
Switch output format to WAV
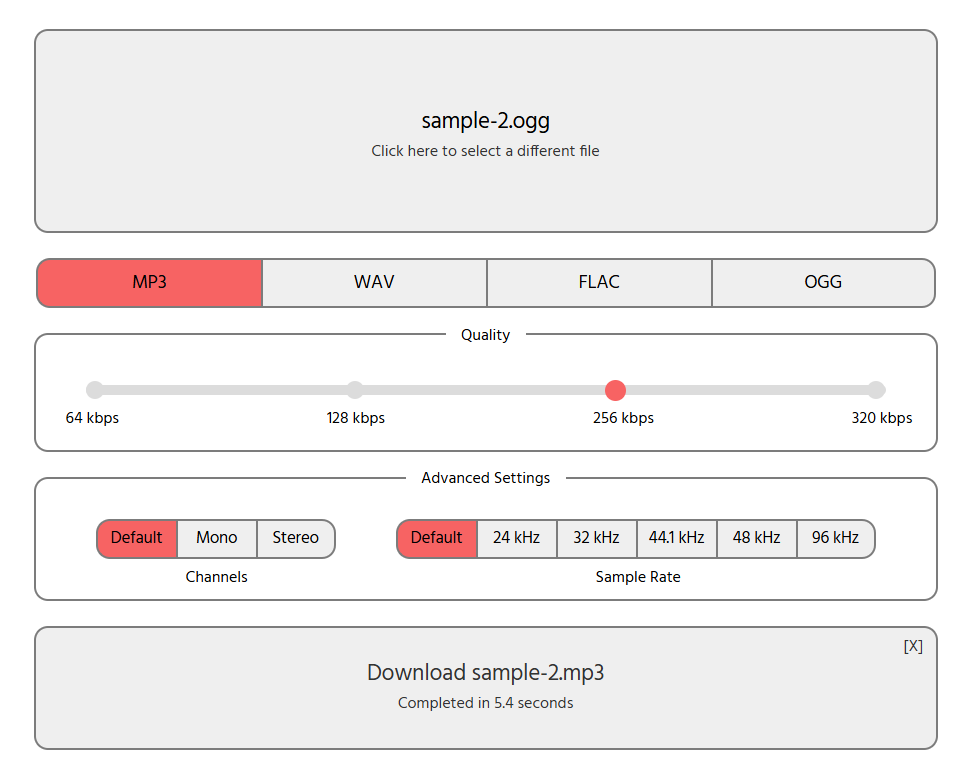(374, 282)
